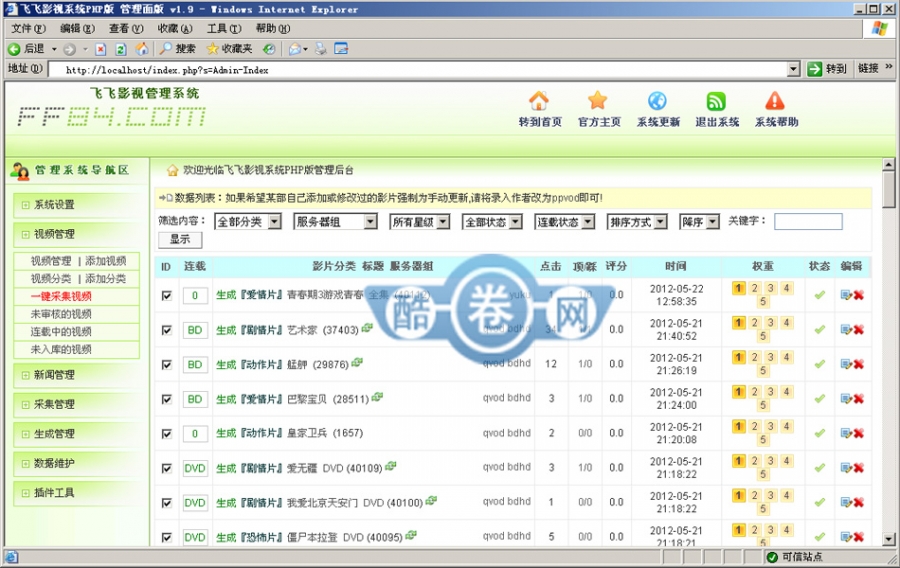Uncheck the 我爱北京天安门 row checkbox
This screenshot has height=568, width=900.
(x=166, y=503)
